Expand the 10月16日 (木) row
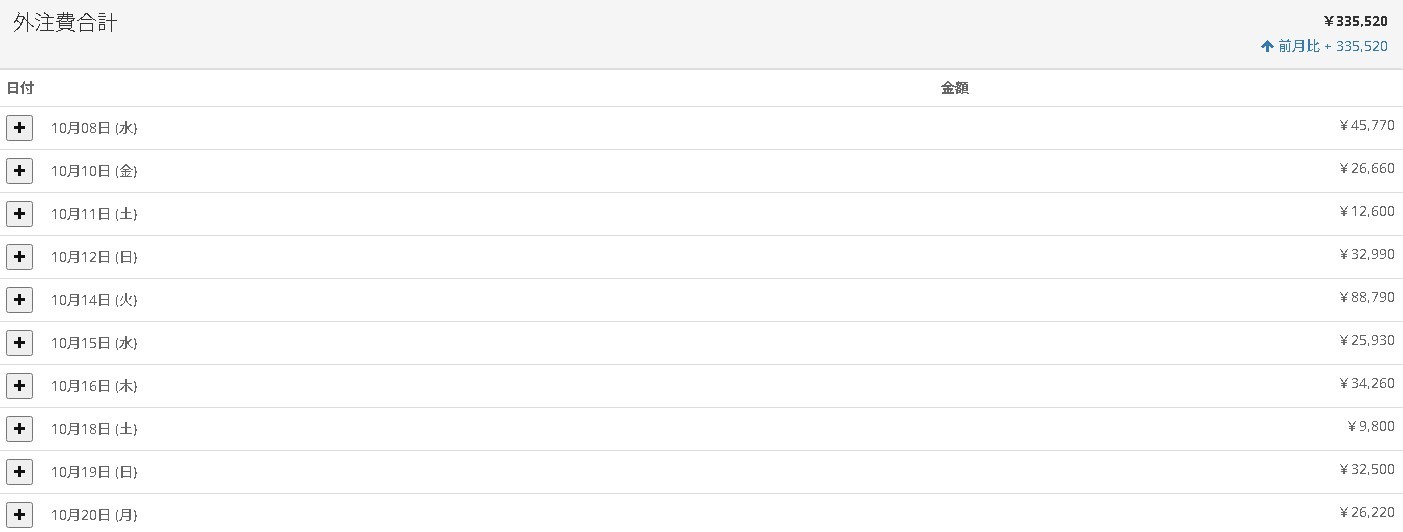 (x=19, y=386)
